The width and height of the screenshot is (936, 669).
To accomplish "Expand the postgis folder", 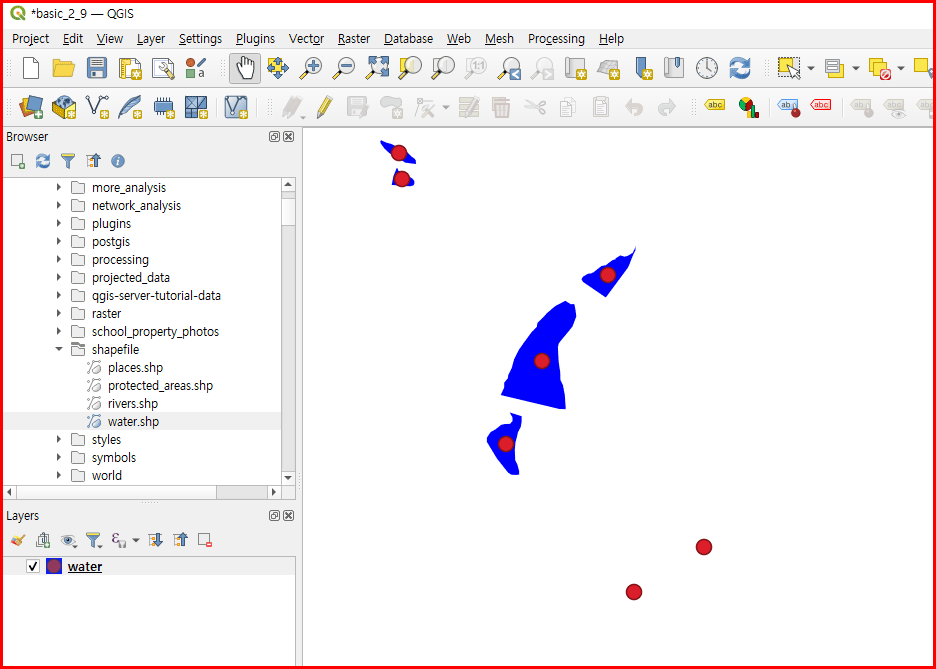I will 58,241.
